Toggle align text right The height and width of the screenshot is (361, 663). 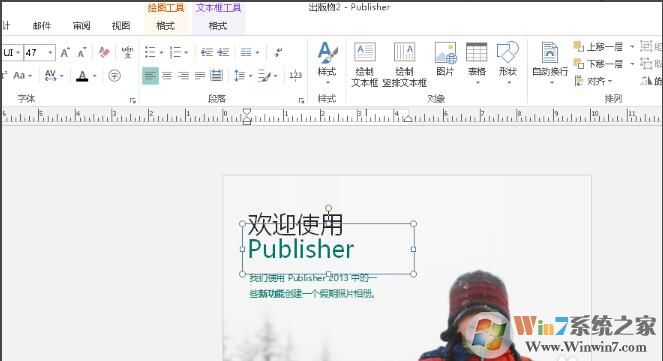tap(184, 76)
